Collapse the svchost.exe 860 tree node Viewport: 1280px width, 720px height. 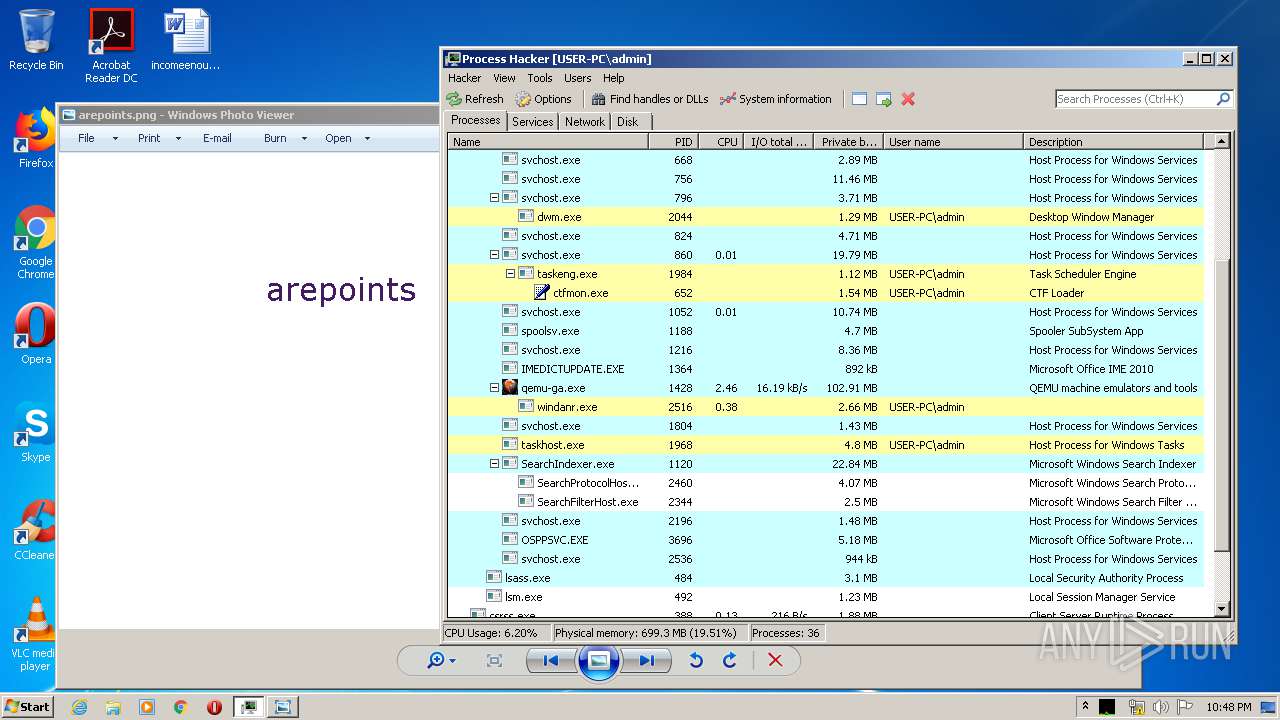pos(494,255)
